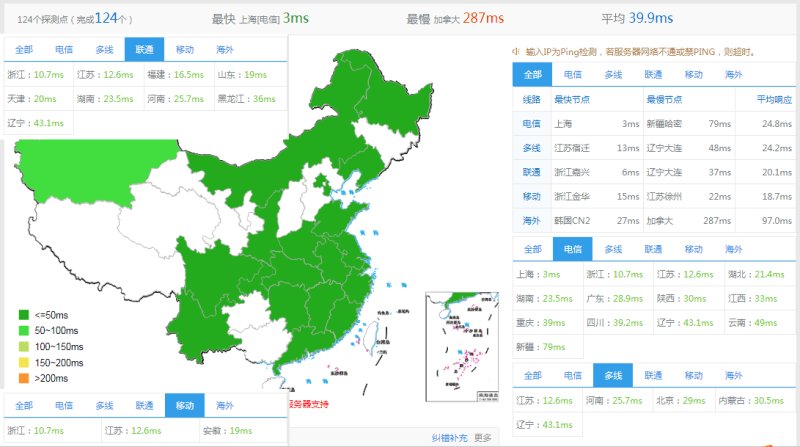Open 全部 tab above the 线路 summary table

point(532,74)
